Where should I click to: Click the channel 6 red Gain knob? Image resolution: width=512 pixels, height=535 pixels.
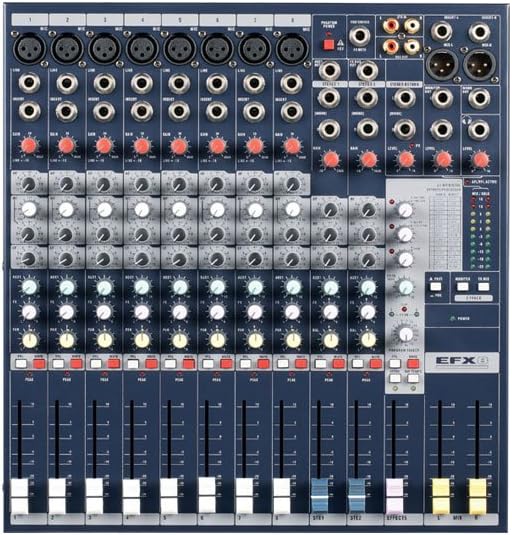click(x=217, y=146)
